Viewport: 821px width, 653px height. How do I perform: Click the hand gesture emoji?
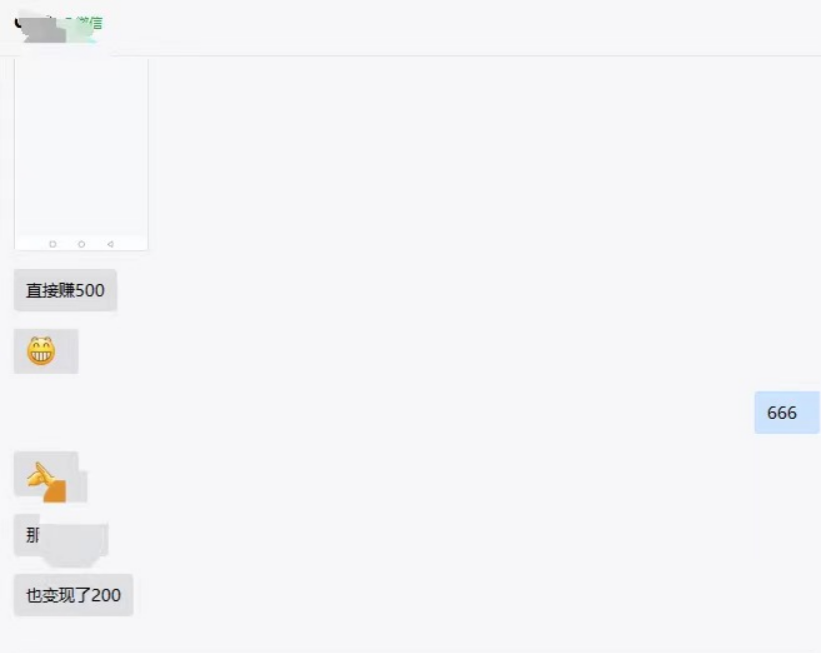coord(40,475)
